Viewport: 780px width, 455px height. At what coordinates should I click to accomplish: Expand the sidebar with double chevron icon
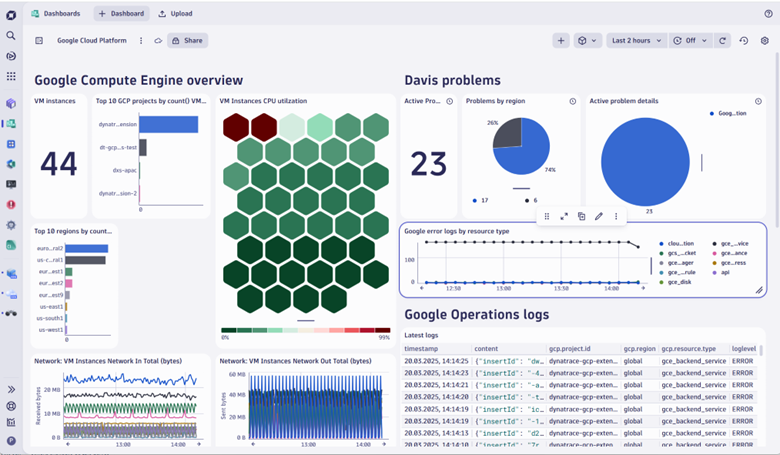click(11, 389)
